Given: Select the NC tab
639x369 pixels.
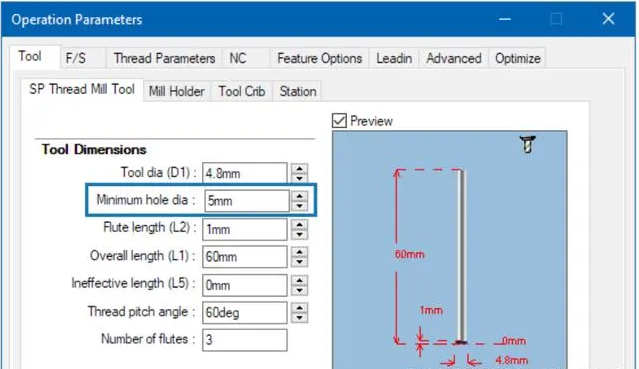Looking at the screenshot, I should point(246,58).
